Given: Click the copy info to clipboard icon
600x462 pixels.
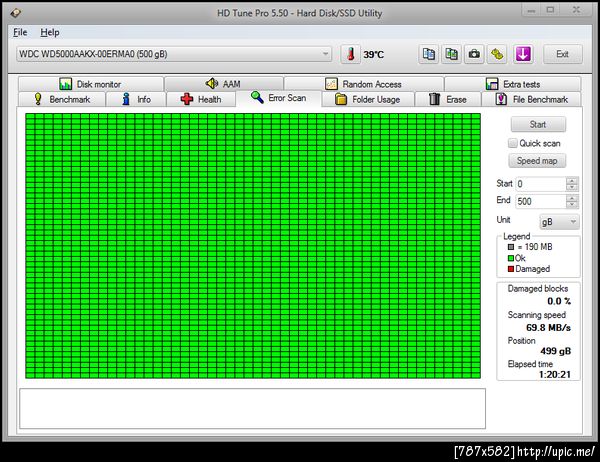Looking at the screenshot, I should [429, 54].
